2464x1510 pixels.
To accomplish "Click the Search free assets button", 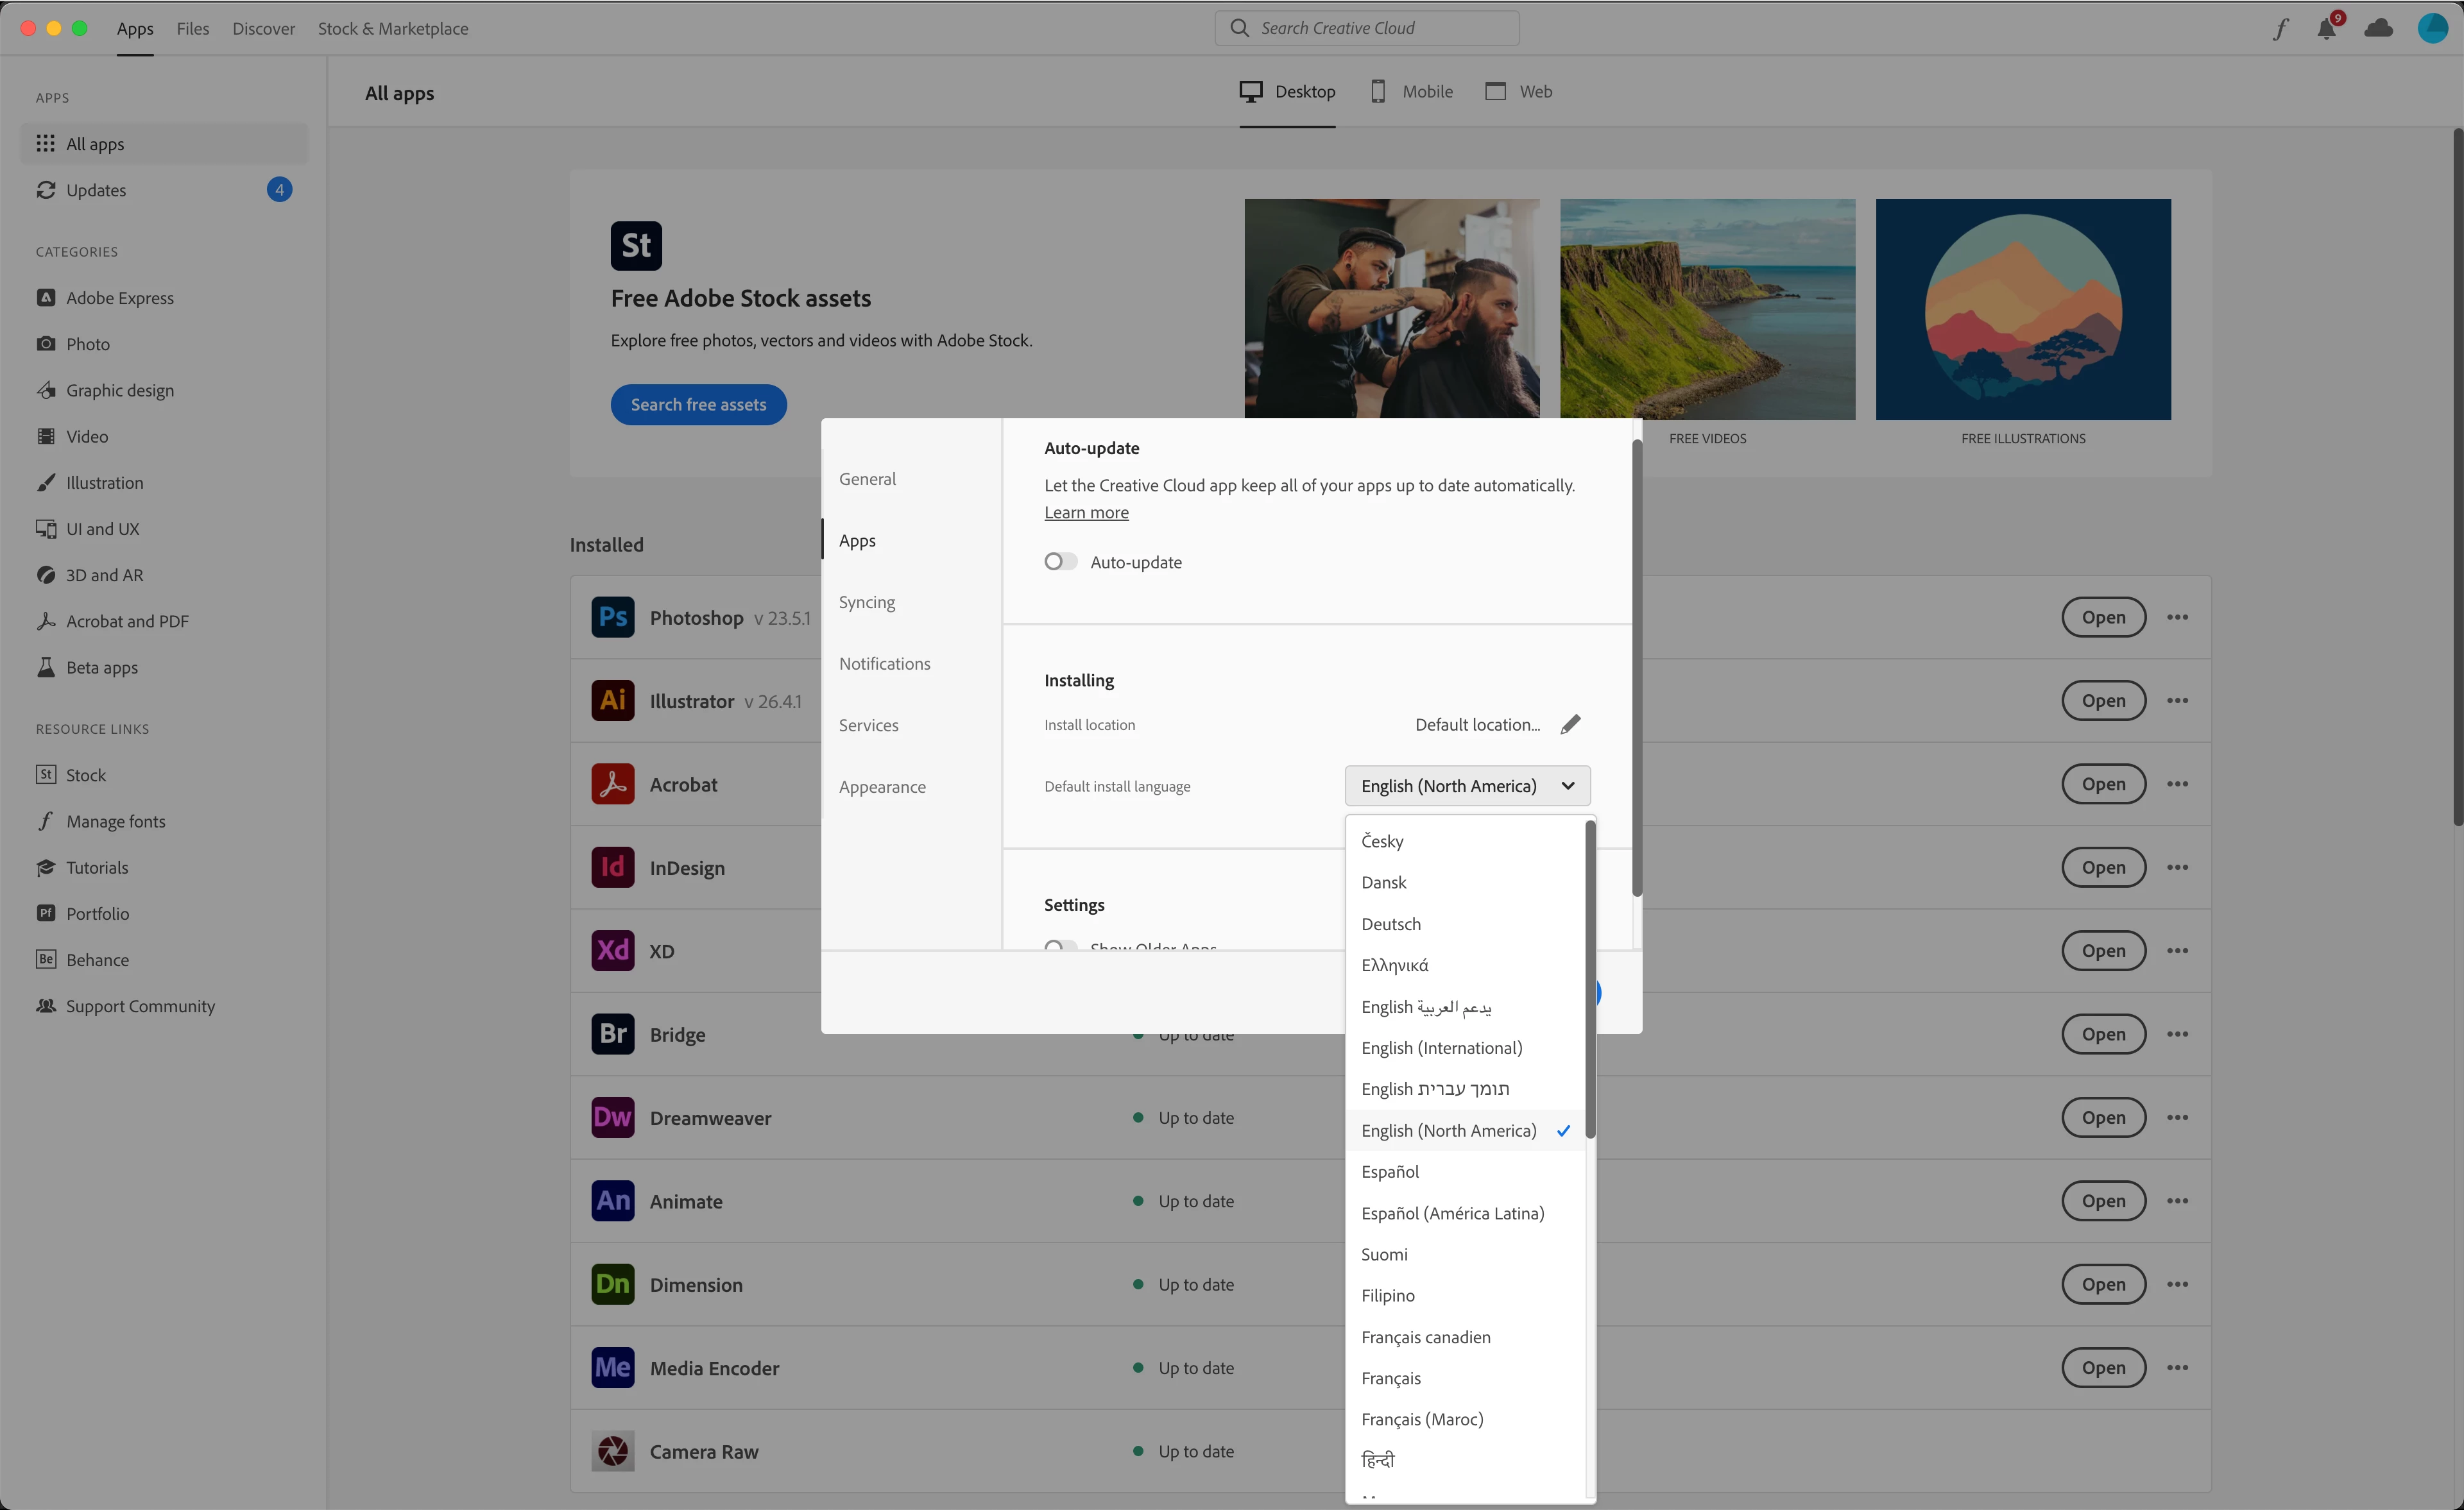I will pyautogui.click(x=698, y=404).
